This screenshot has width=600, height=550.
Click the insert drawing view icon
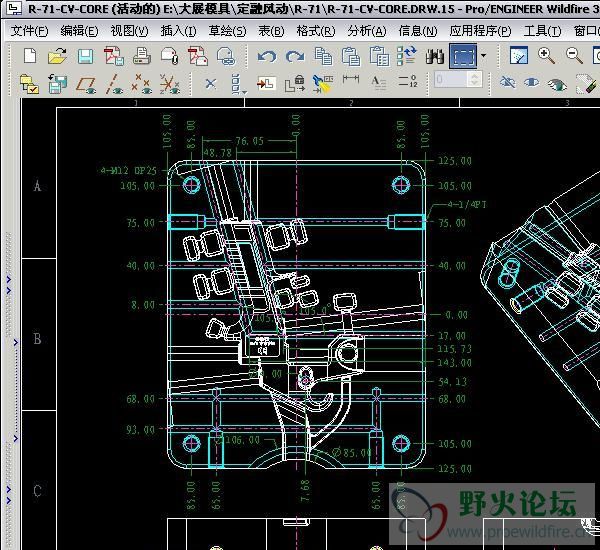(x=266, y=82)
